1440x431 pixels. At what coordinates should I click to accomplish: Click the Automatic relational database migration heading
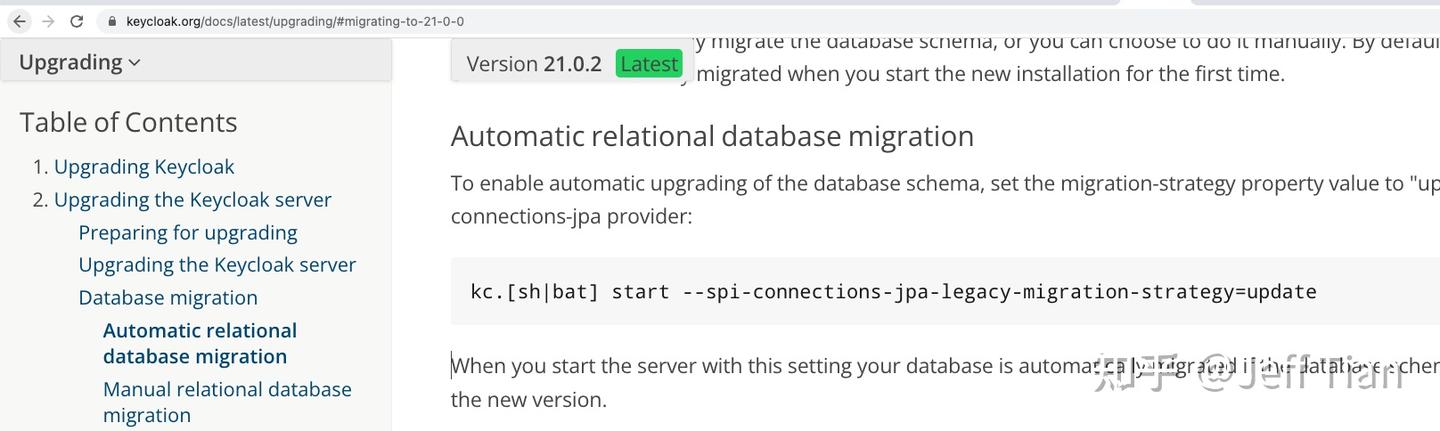712,136
